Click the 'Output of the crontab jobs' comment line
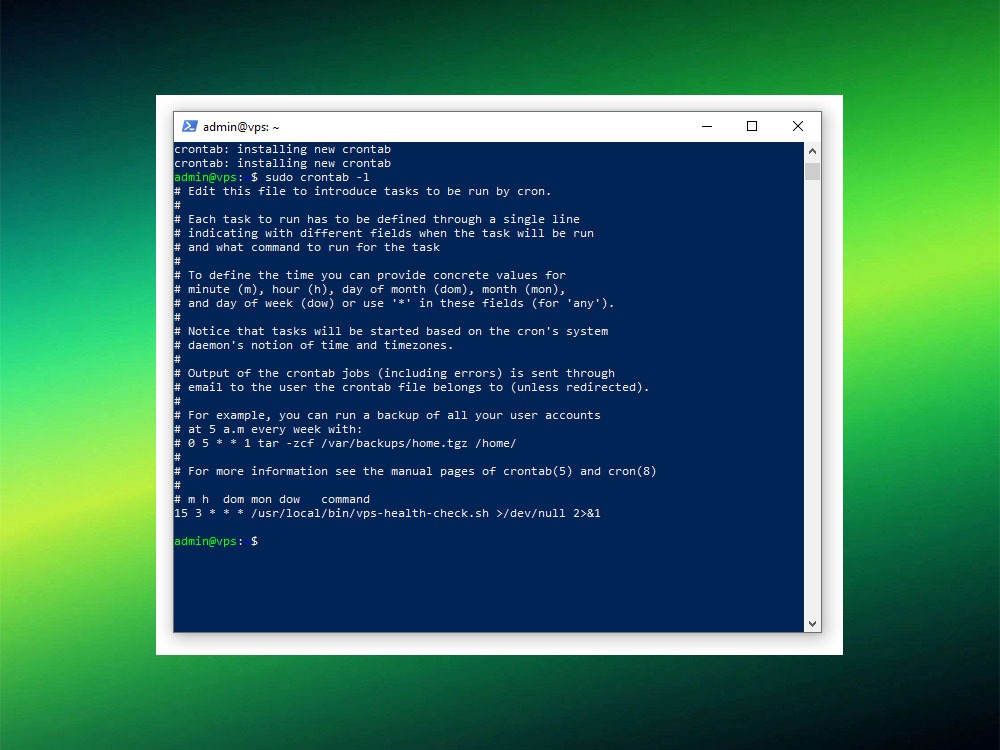1000x750 pixels. (x=394, y=373)
